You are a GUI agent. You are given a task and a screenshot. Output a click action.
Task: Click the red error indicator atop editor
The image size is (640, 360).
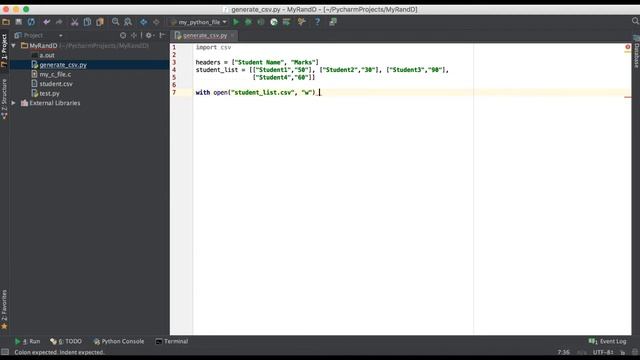[x=628, y=47]
